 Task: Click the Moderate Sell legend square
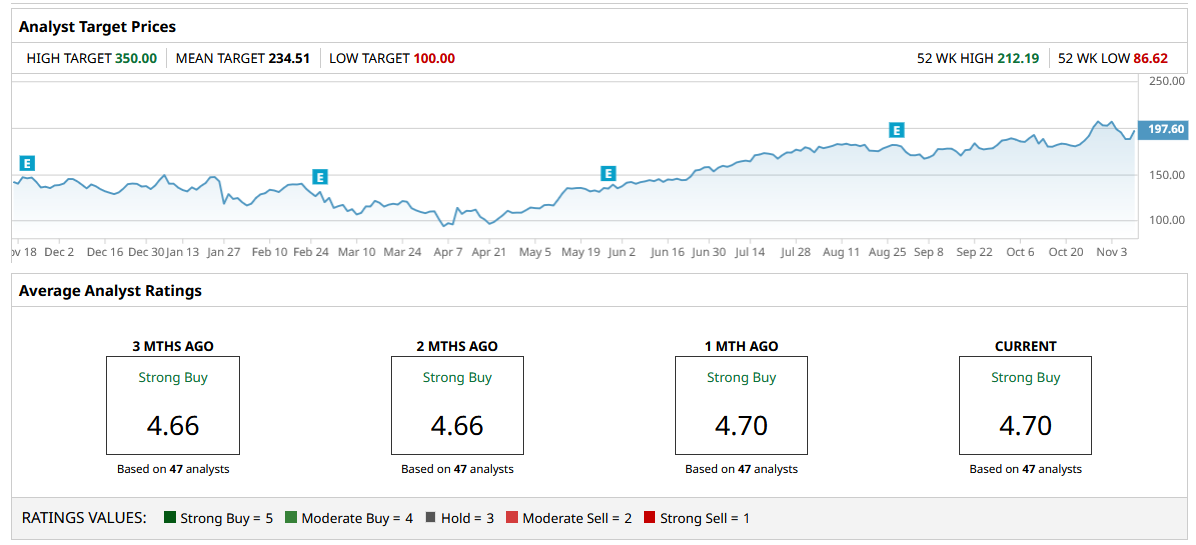[512, 518]
